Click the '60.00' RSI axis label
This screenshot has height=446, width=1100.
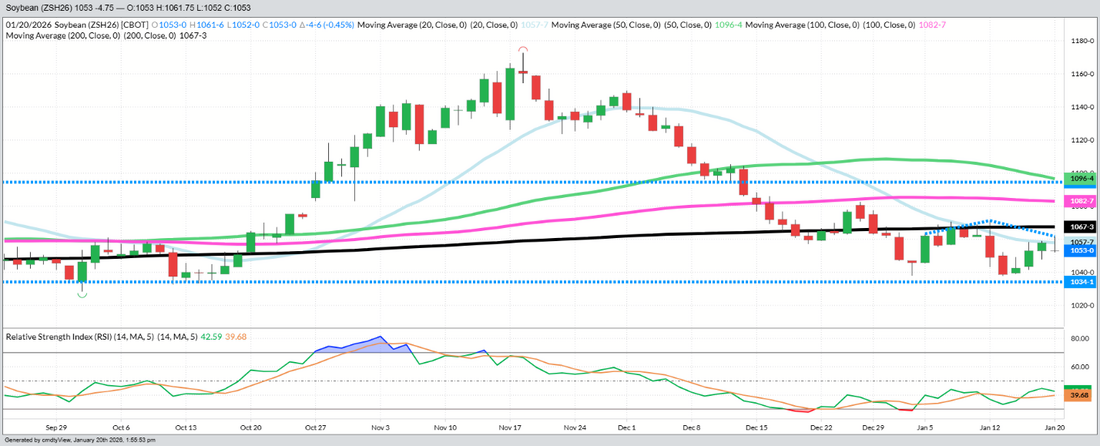(x=1080, y=367)
